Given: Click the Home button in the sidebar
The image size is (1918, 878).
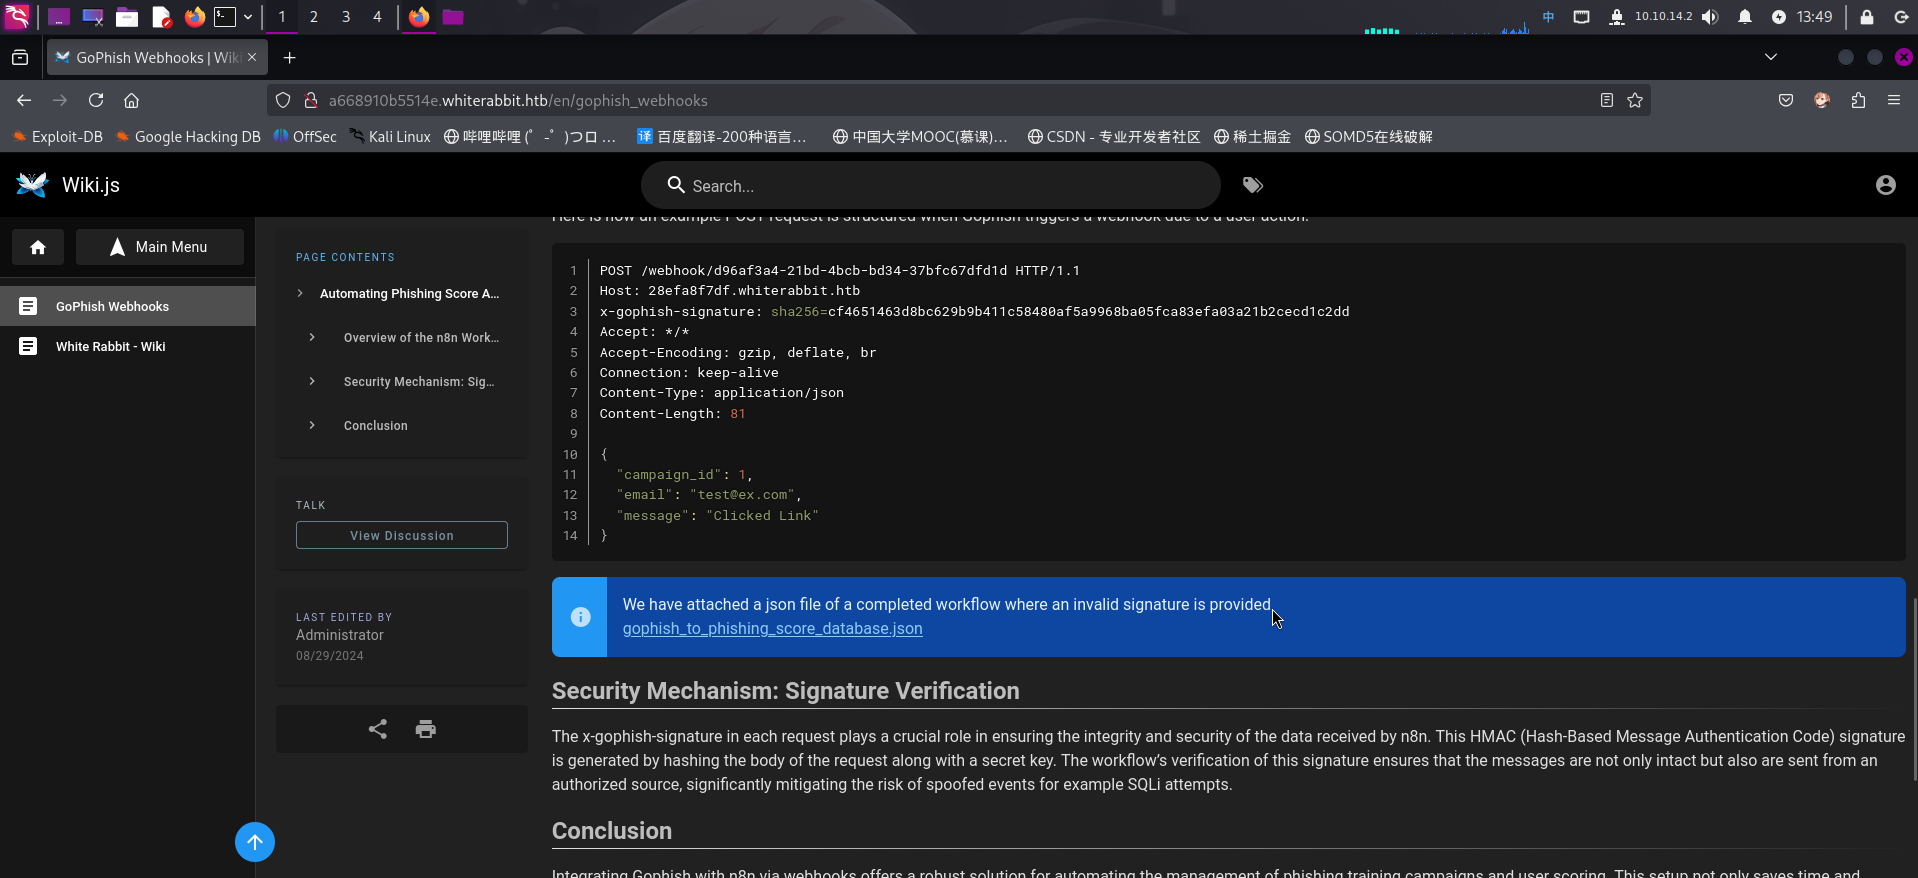Looking at the screenshot, I should pos(38,247).
